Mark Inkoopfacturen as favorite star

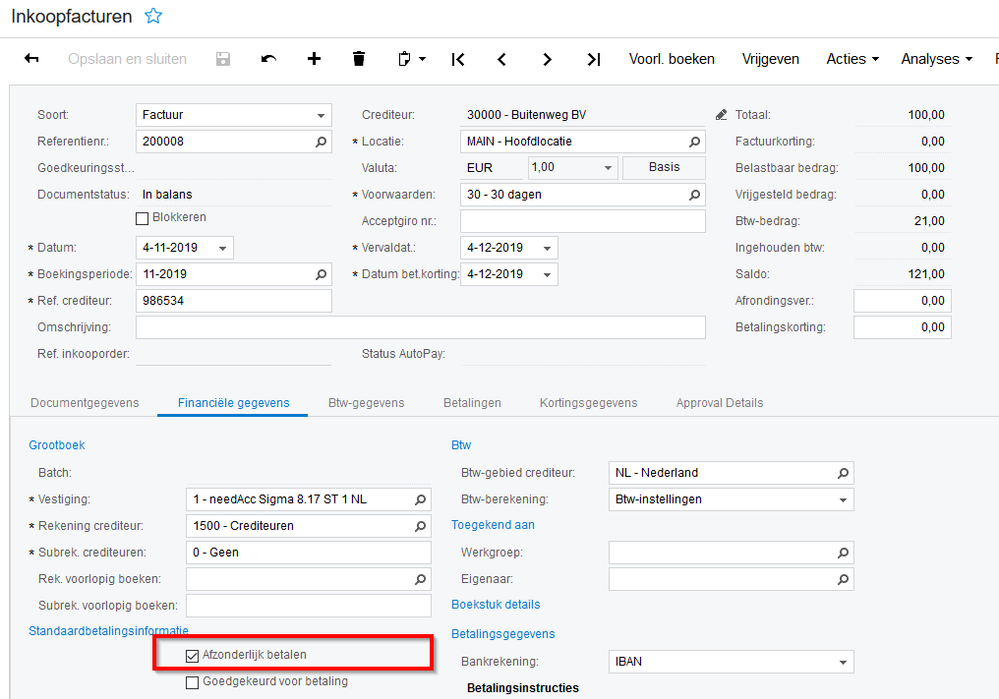(153, 16)
